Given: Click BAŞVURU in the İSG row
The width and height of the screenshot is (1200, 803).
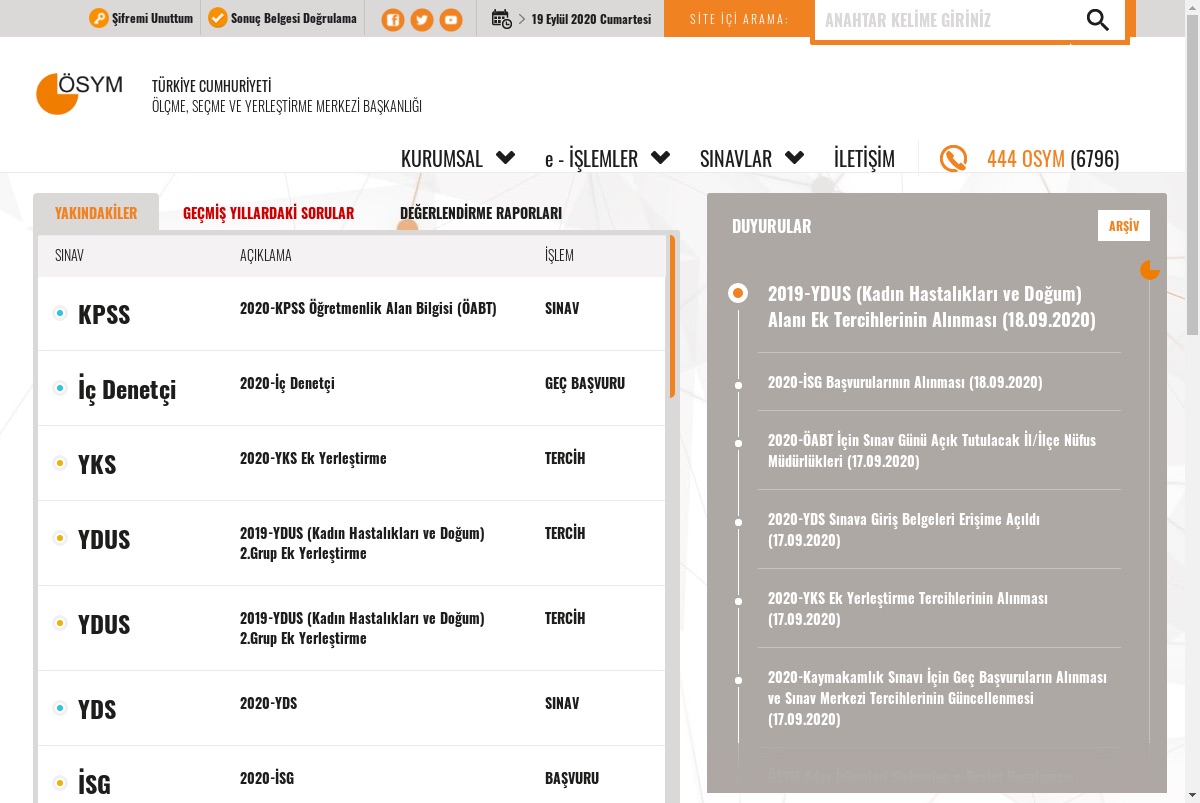Looking at the screenshot, I should [x=572, y=778].
